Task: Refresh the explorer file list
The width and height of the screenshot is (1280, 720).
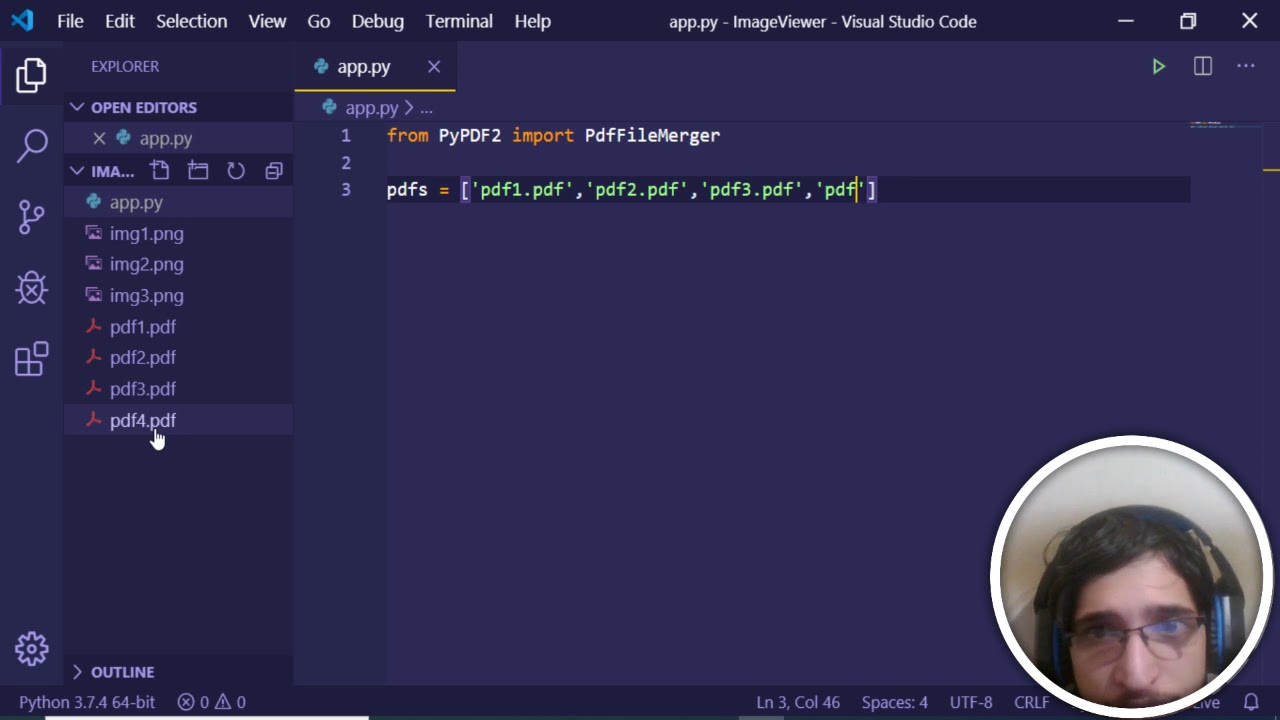Action: 236,171
